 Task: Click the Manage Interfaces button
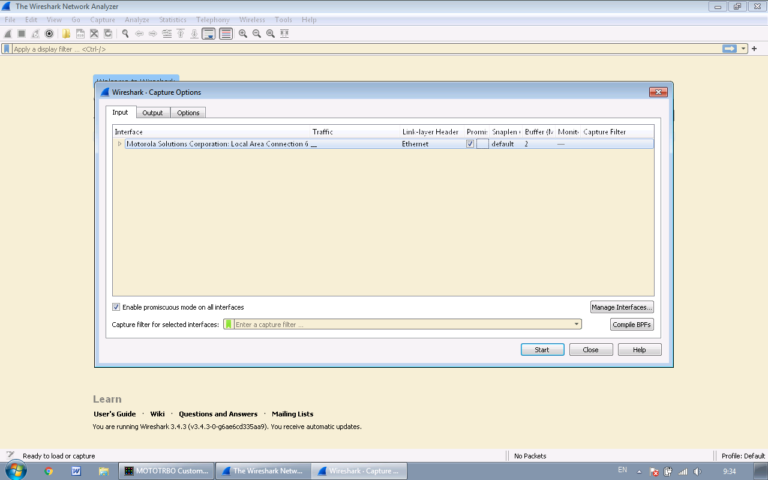click(x=622, y=307)
